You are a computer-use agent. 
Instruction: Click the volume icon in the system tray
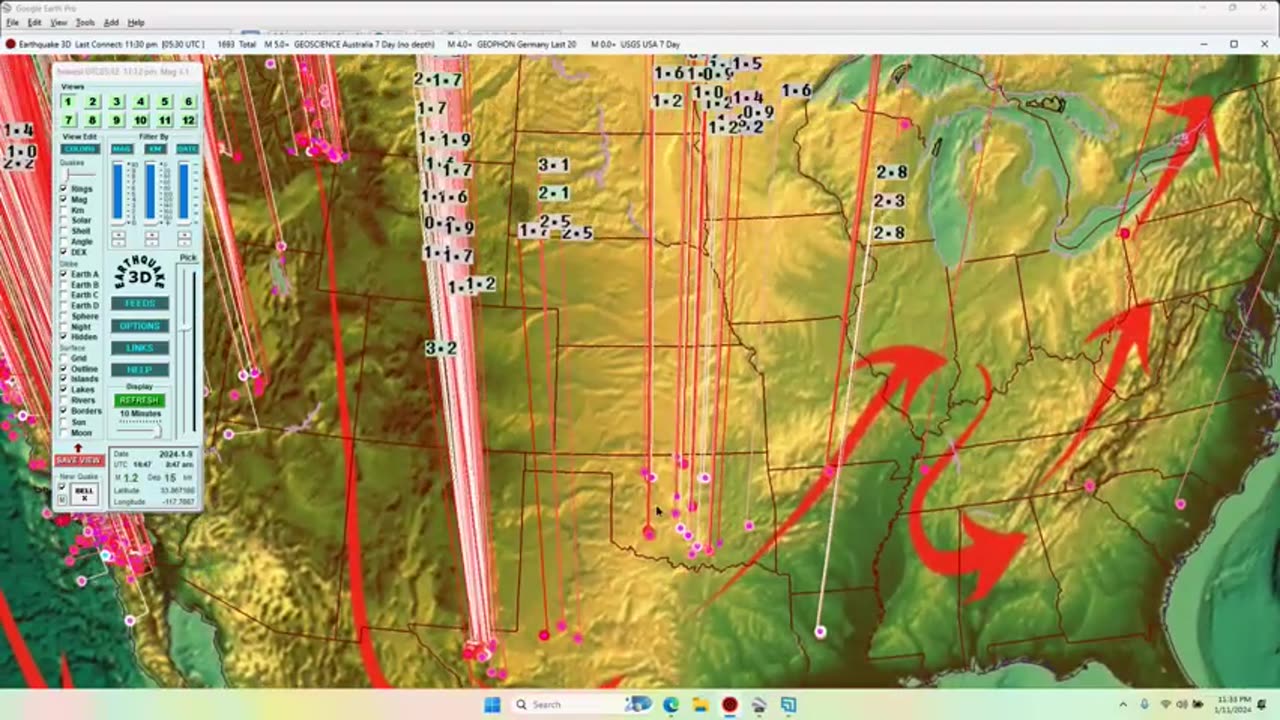click(1181, 705)
